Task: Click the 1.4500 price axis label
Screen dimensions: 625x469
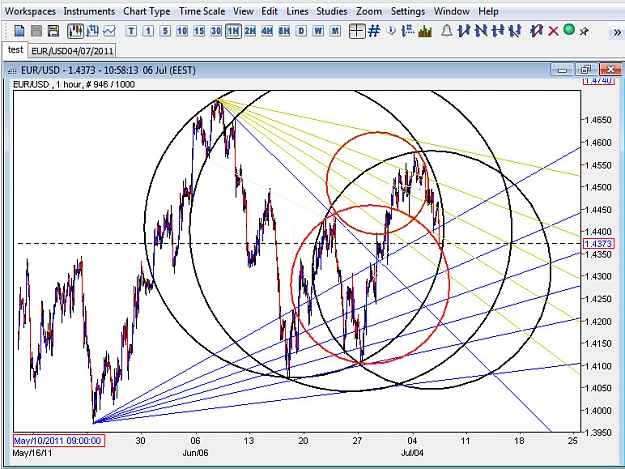Action: (598, 187)
